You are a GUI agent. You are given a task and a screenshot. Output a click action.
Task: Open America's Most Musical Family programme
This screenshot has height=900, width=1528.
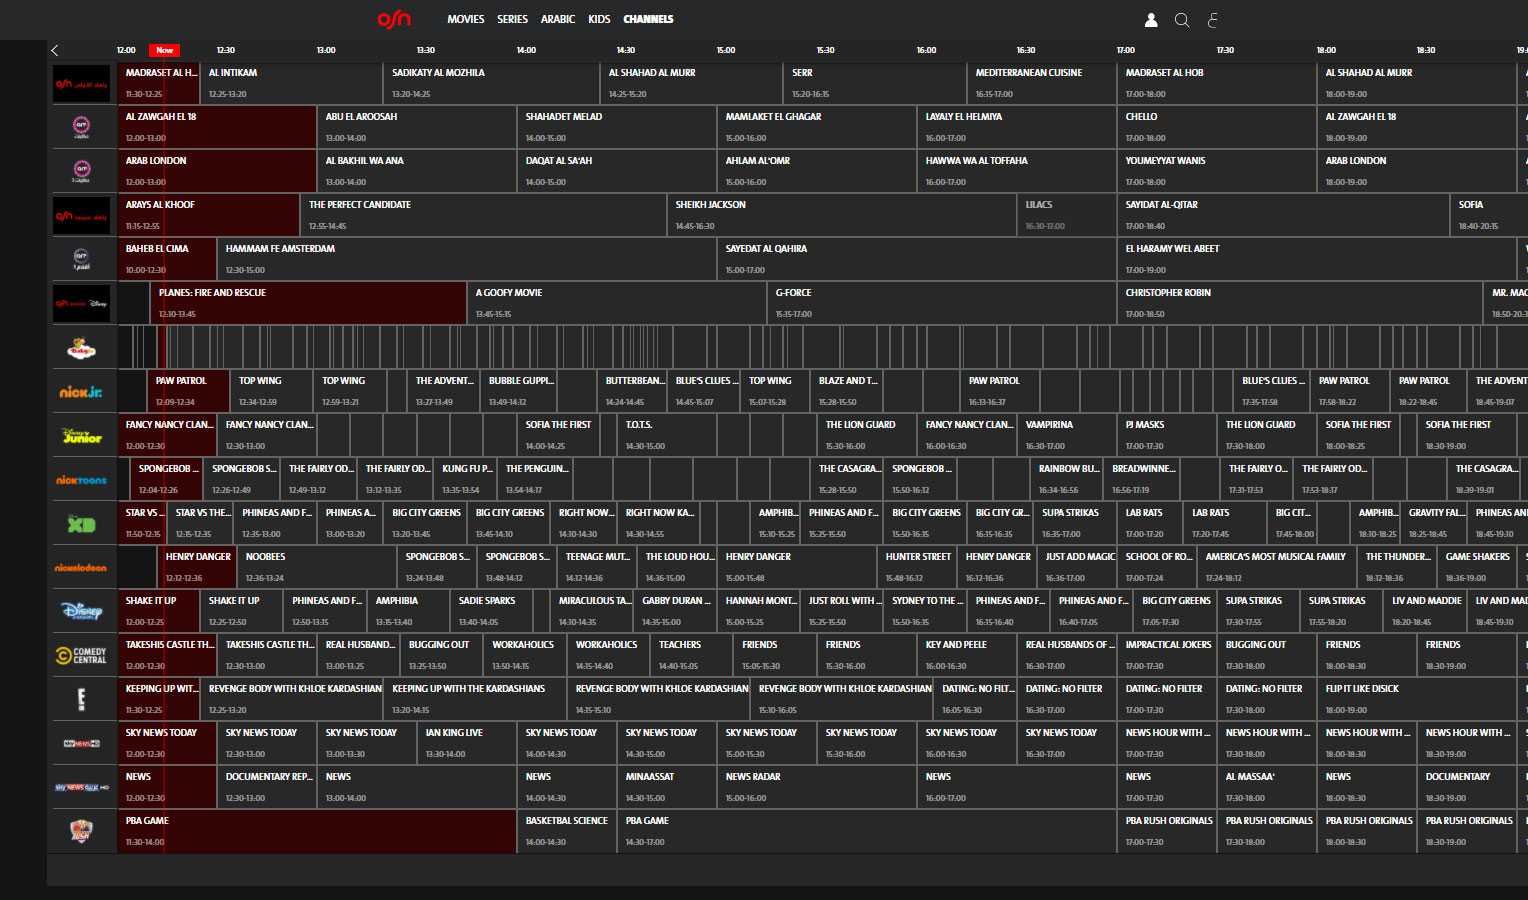(x=1277, y=568)
